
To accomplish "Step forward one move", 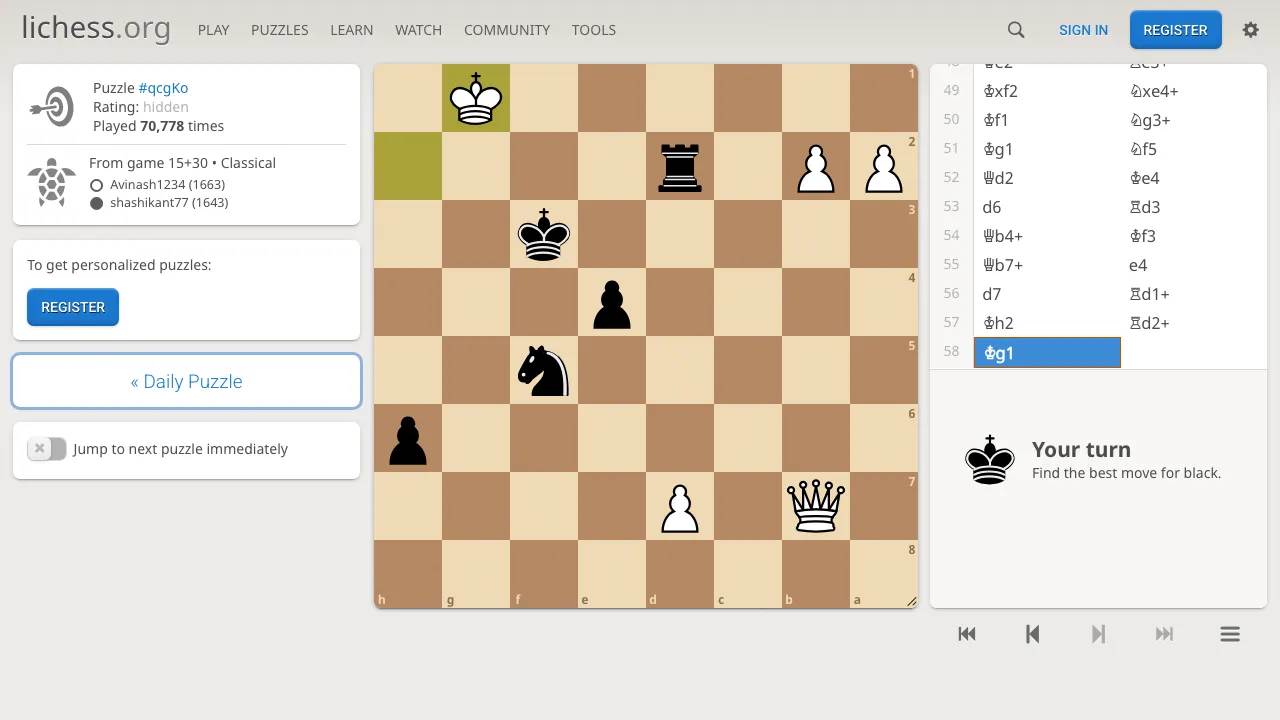I will click(x=1099, y=633).
